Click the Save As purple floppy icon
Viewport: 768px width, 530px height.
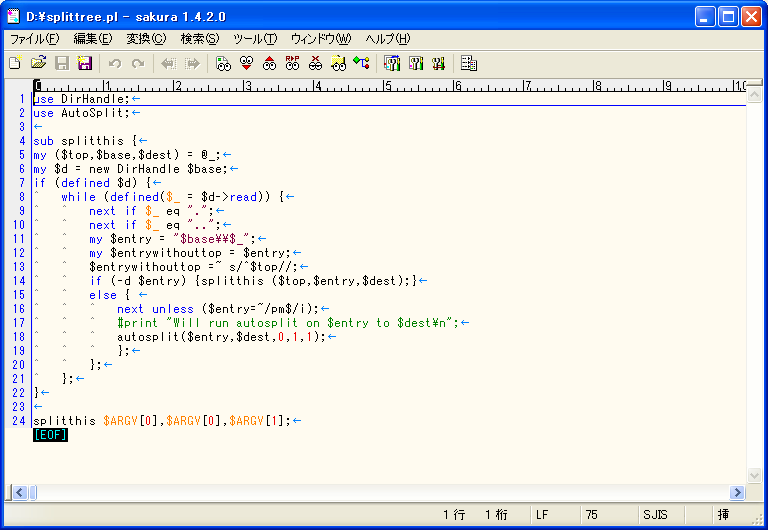tap(85, 63)
